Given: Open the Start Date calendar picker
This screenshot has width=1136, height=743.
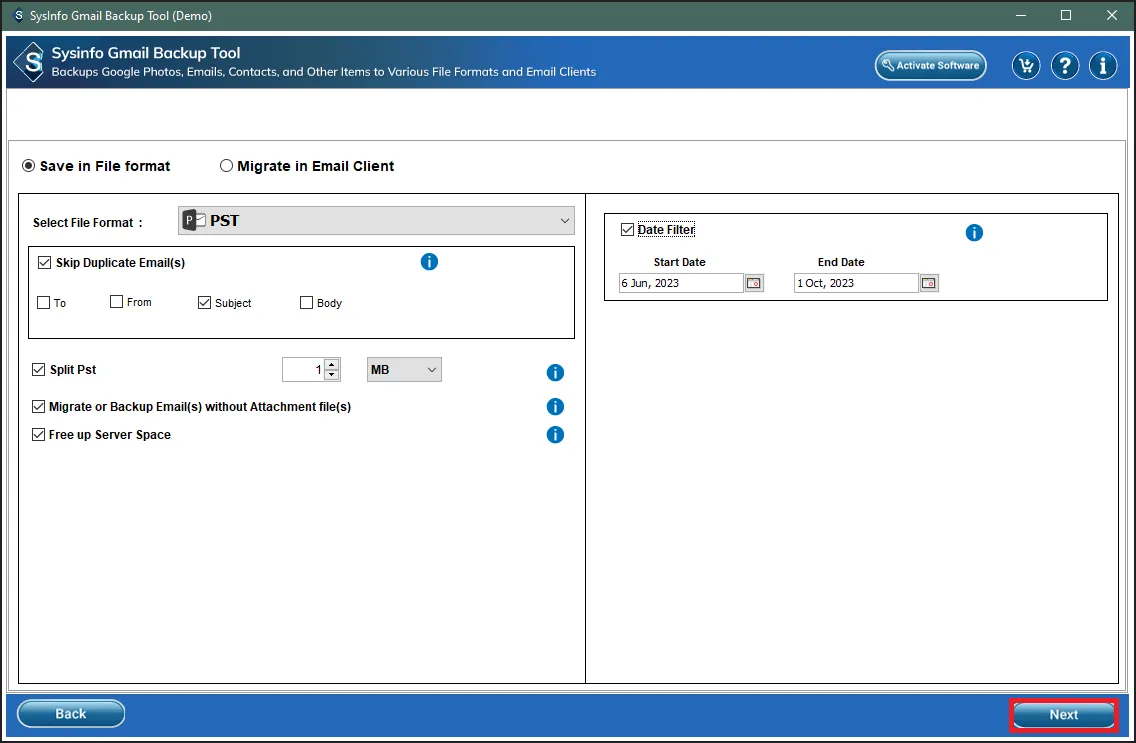Looking at the screenshot, I should tap(754, 283).
